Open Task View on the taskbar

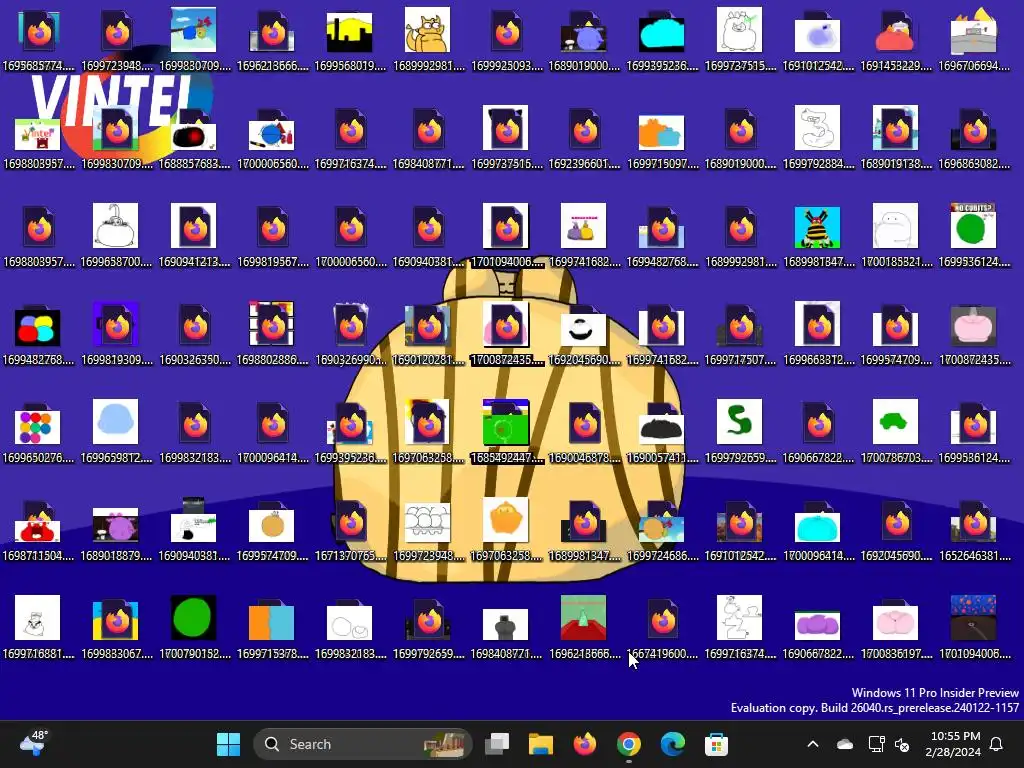click(x=497, y=744)
